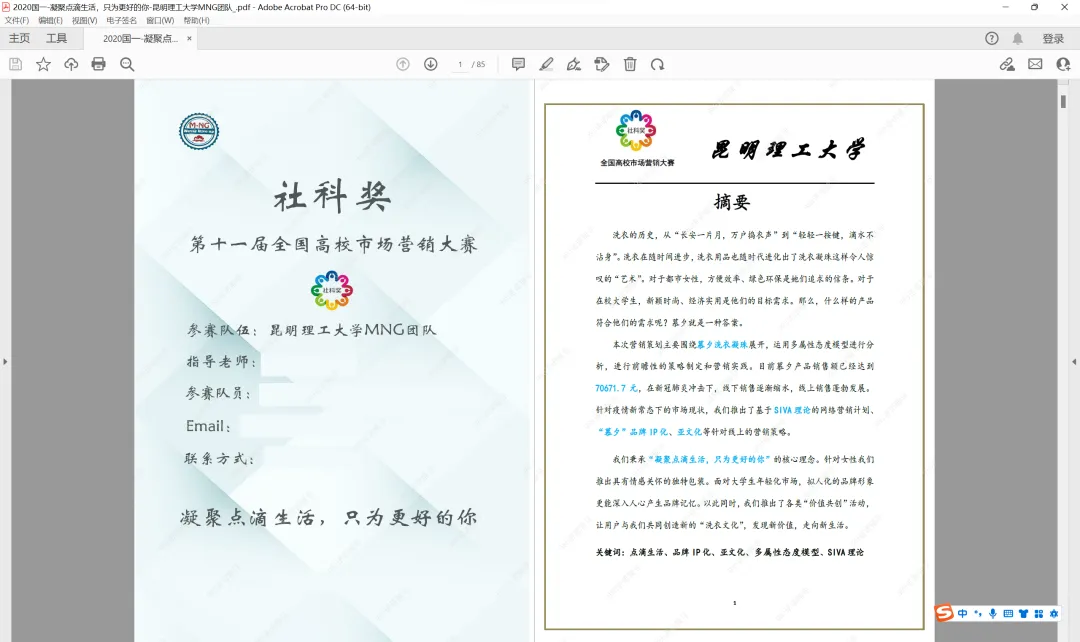
Task: Email the document via the envelope icon
Action: point(1034,63)
